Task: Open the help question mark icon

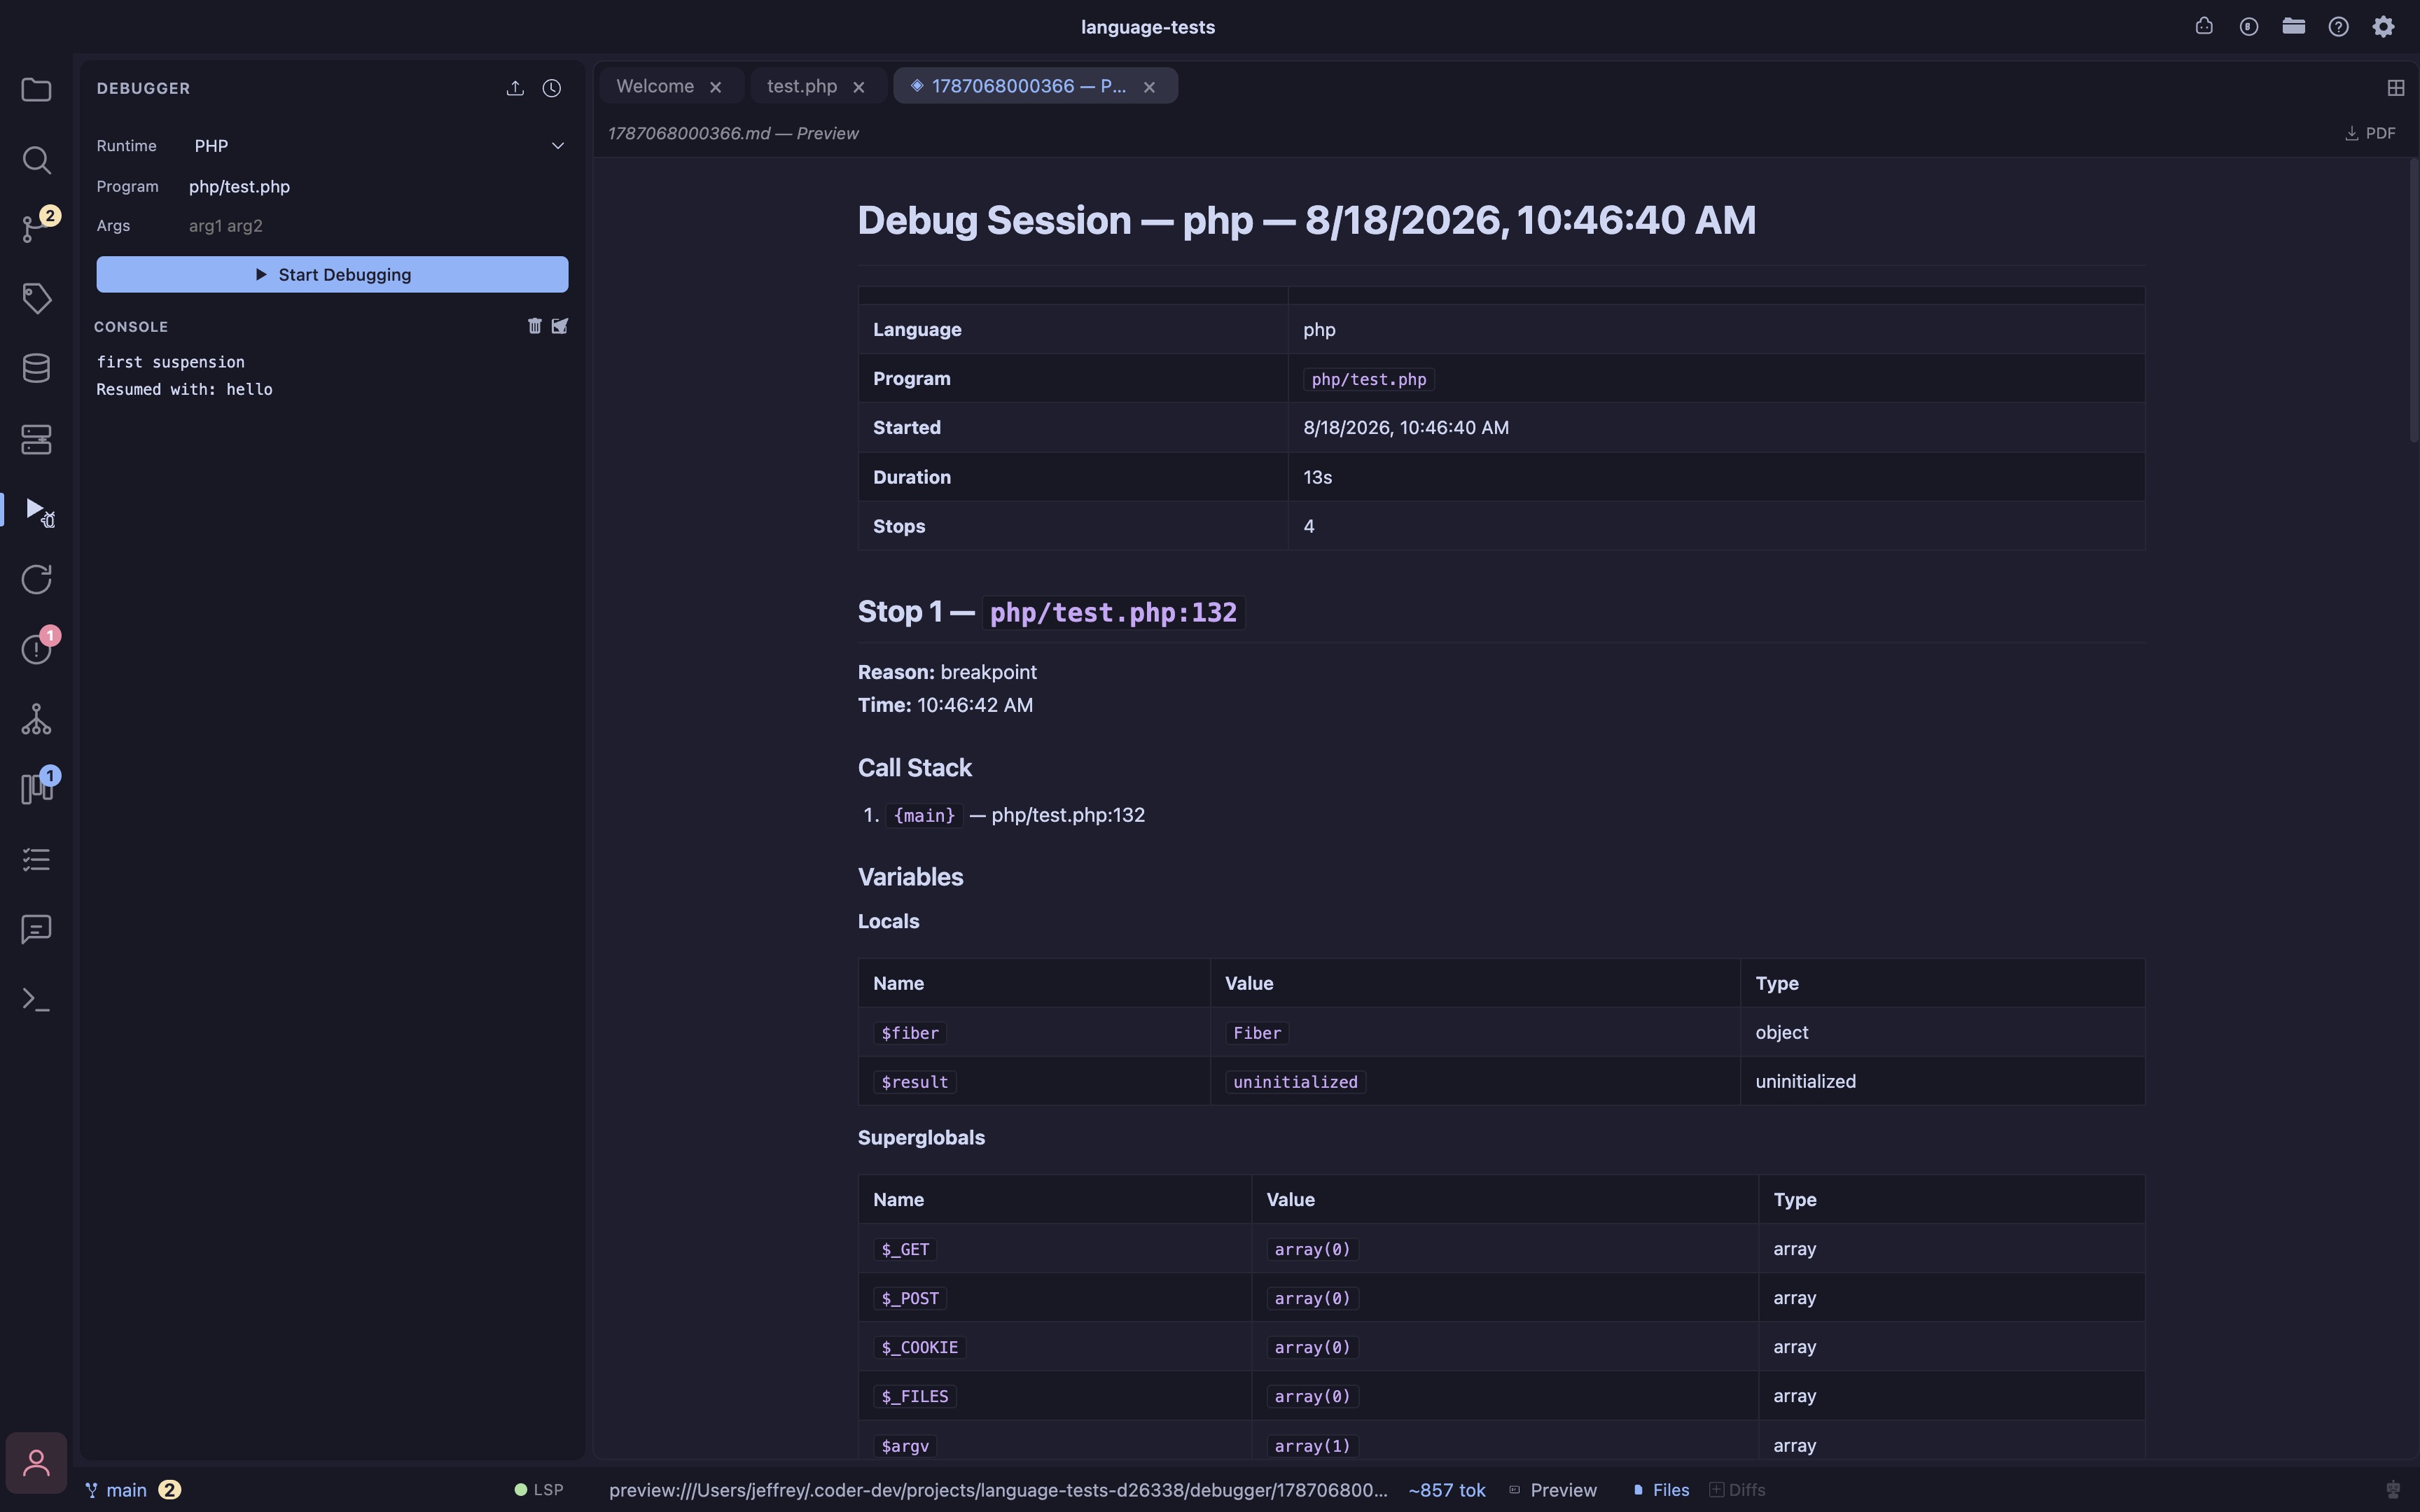Action: point(2338,27)
